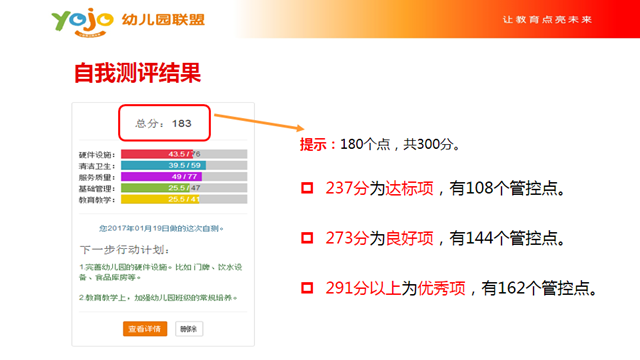Click the red square bullet beside 291分以上
The height and width of the screenshot is (360, 640).
[x=307, y=288]
